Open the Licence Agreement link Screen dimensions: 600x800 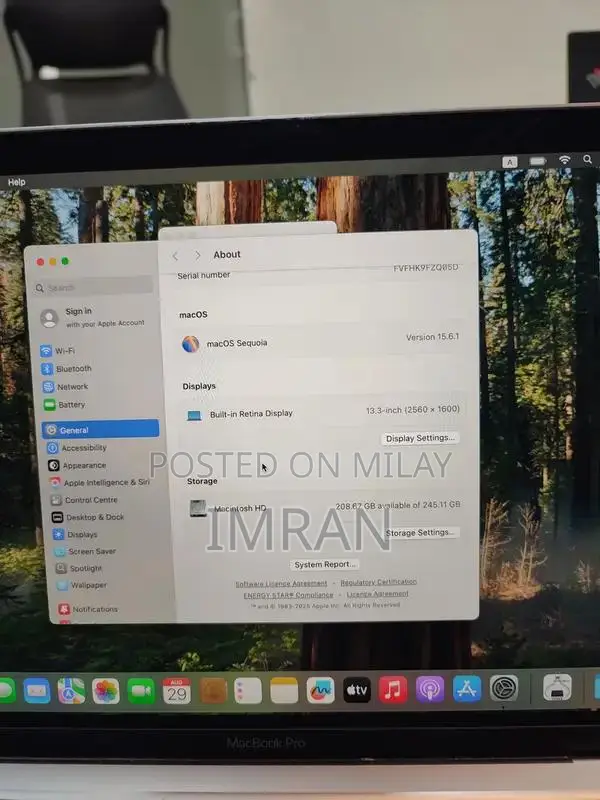pyautogui.click(x=378, y=594)
